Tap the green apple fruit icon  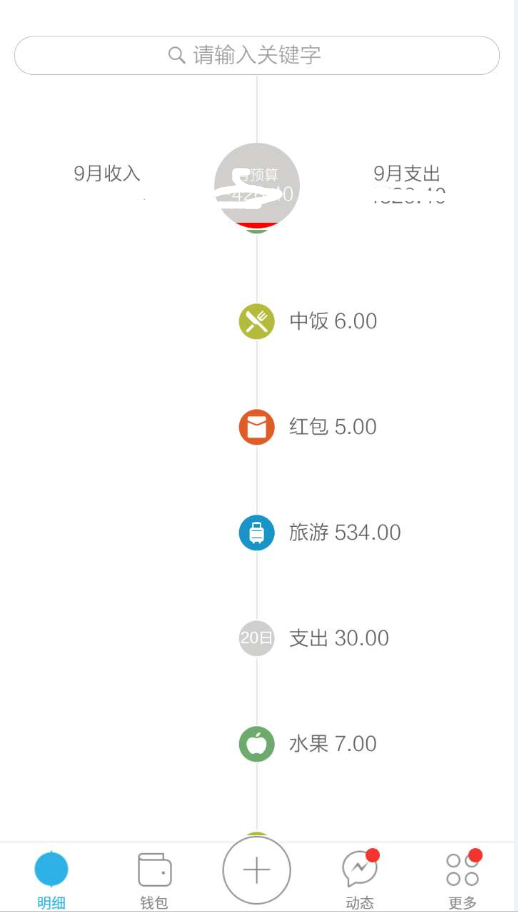pyautogui.click(x=256, y=744)
